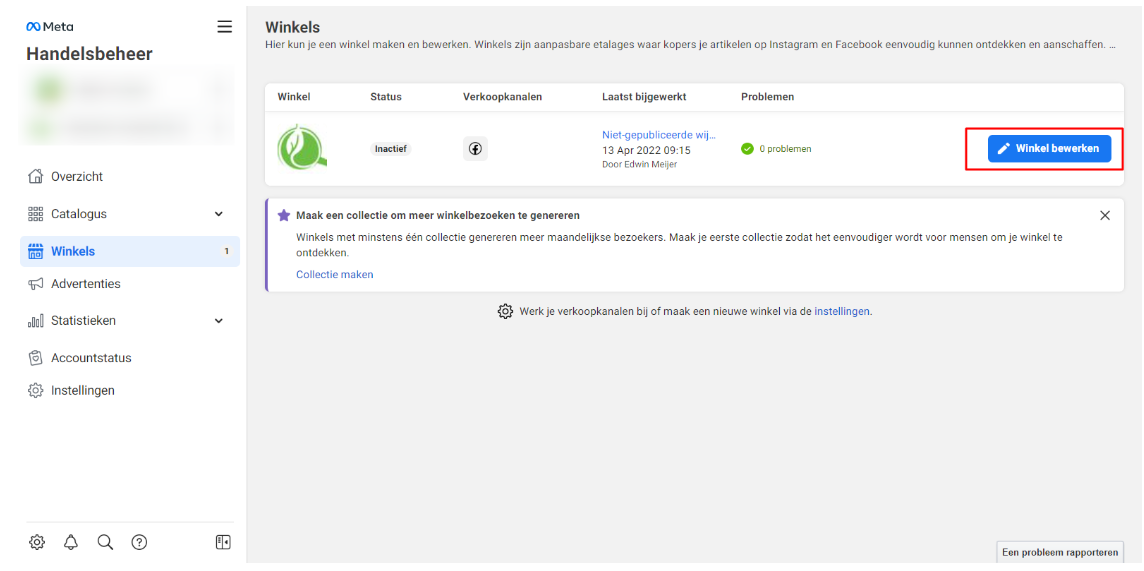This screenshot has width=1144, height=571.
Task: Open notifications bell icon
Action: [71, 542]
